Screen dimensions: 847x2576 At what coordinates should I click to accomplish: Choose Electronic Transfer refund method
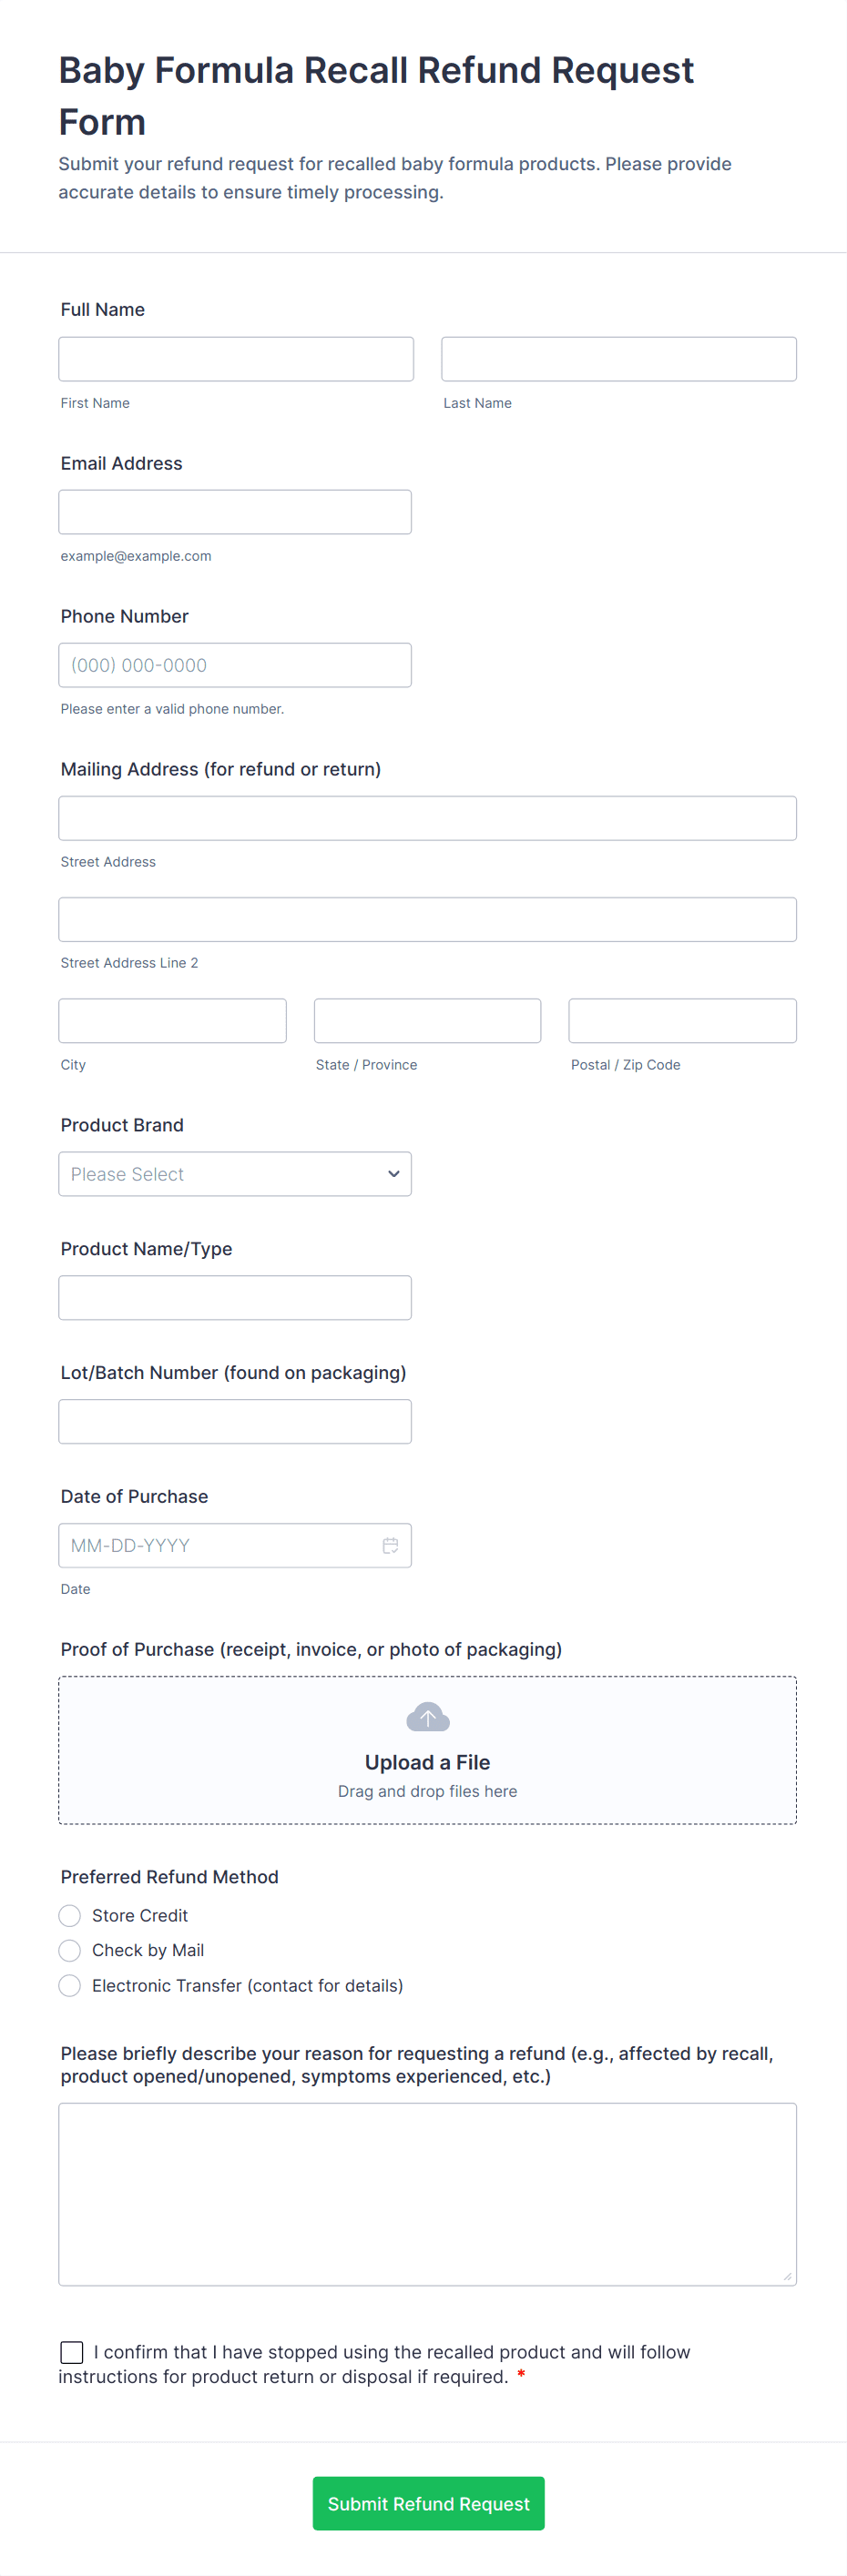click(x=70, y=1985)
